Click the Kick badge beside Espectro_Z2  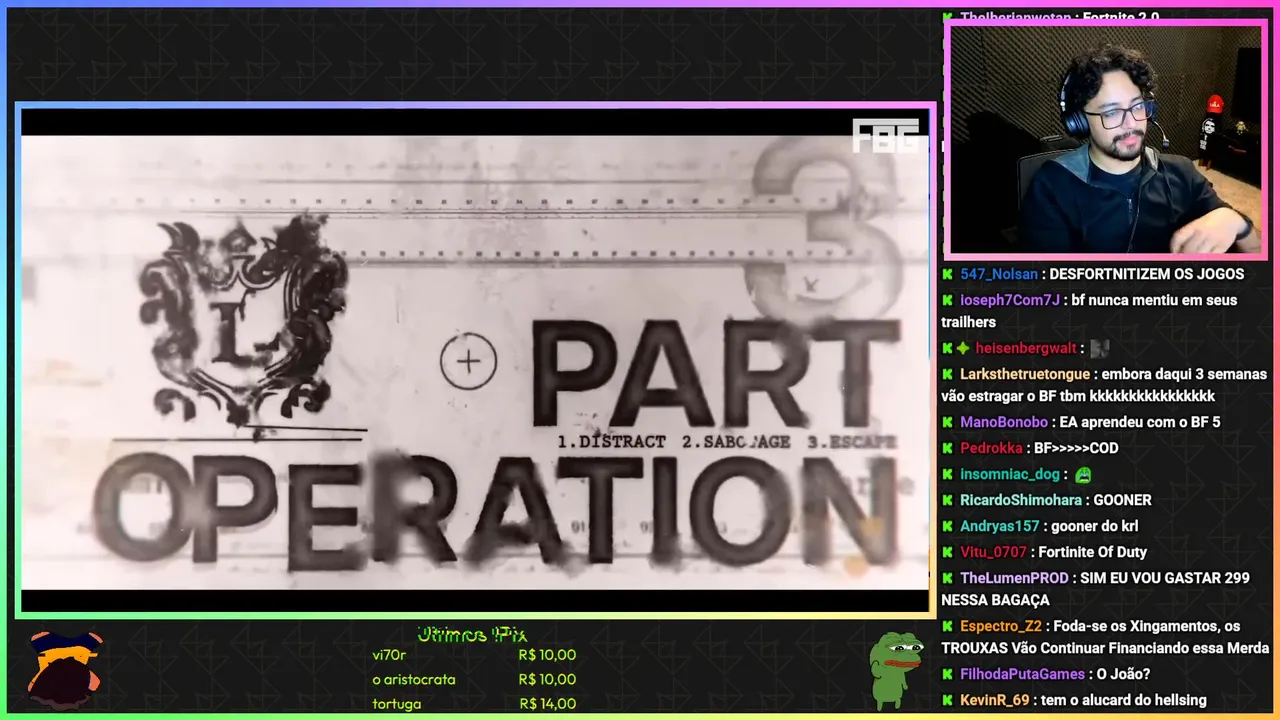[x=947, y=626]
